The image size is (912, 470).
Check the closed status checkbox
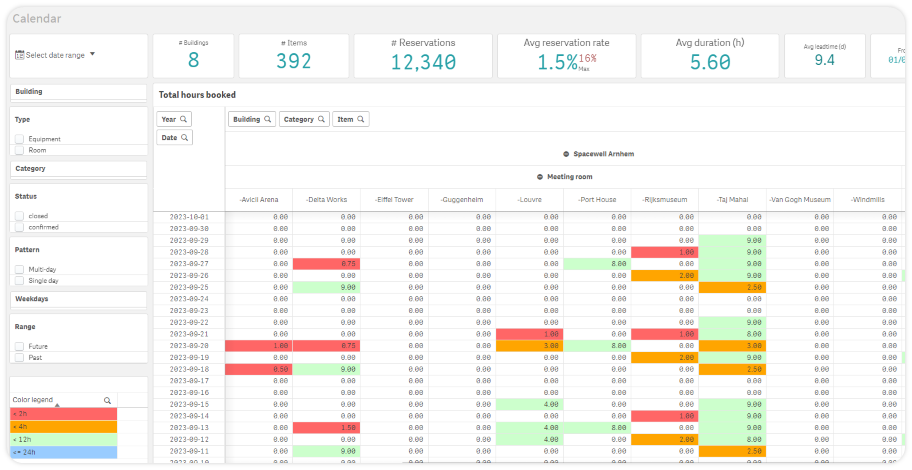tap(20, 216)
